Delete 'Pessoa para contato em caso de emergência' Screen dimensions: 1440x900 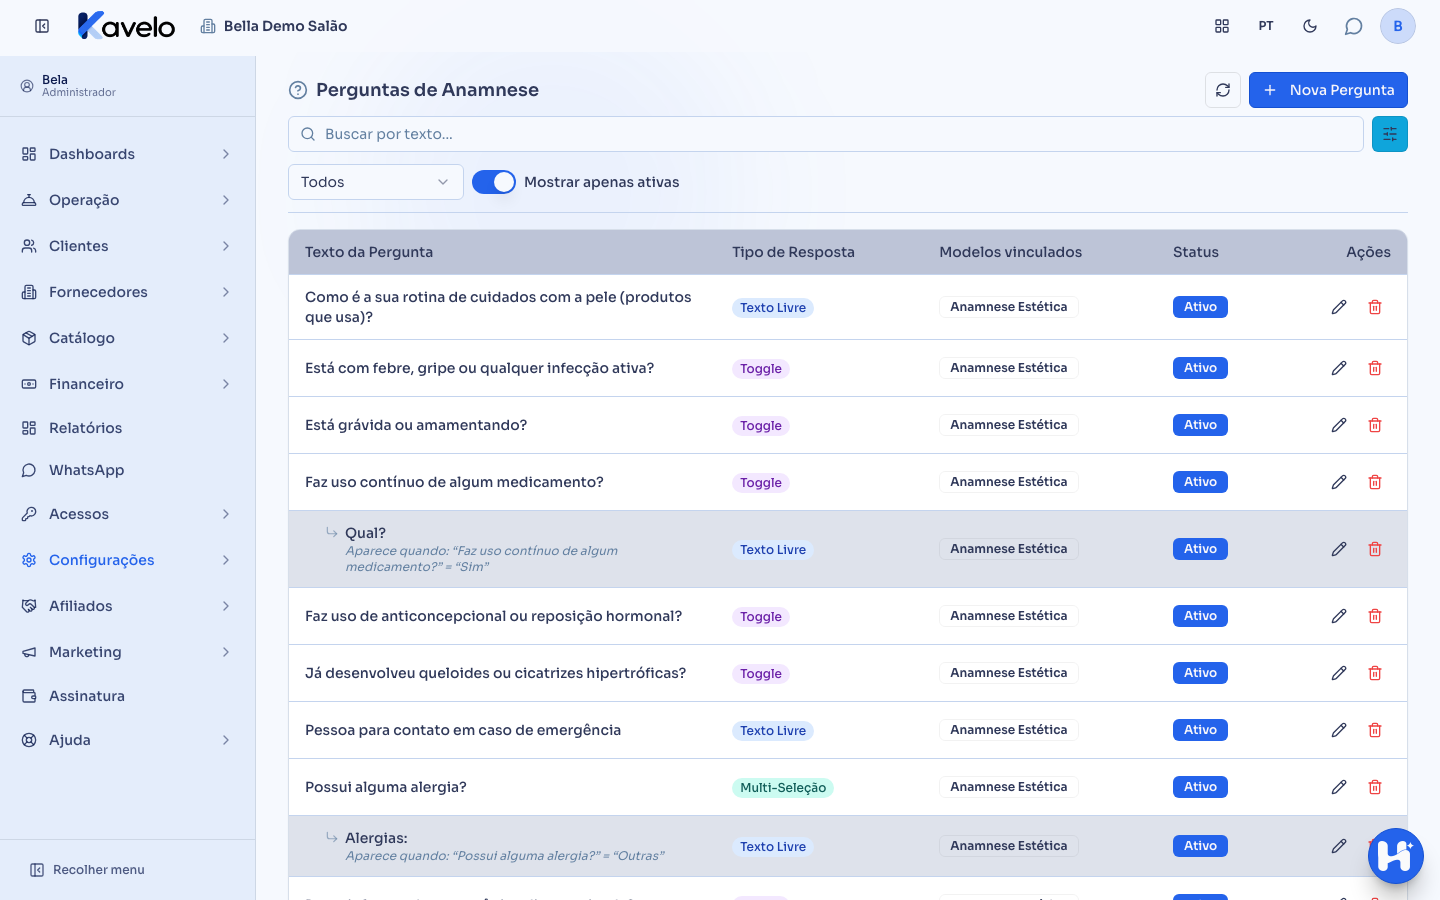[1375, 730]
